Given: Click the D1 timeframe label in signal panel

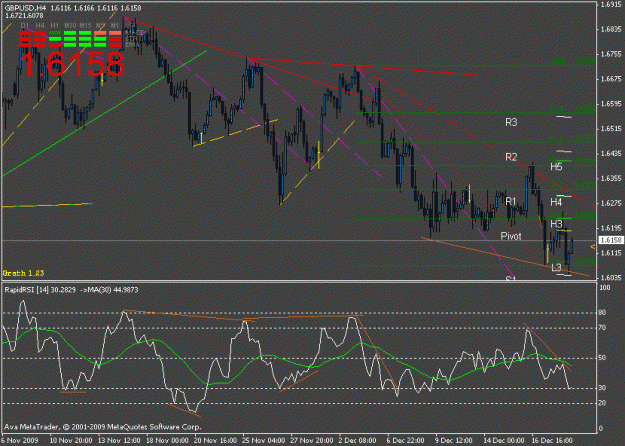Looking at the screenshot, I should pyautogui.click(x=25, y=26).
